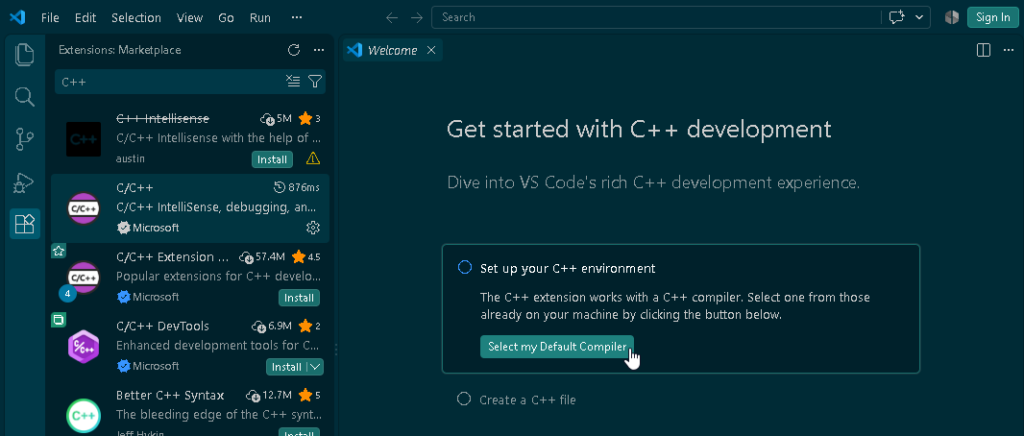Click the 'austin' publisher name
1024x436 pixels.
click(x=131, y=159)
